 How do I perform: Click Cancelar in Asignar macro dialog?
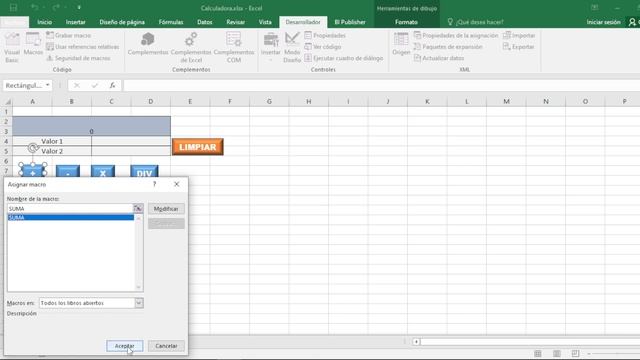tap(166, 346)
